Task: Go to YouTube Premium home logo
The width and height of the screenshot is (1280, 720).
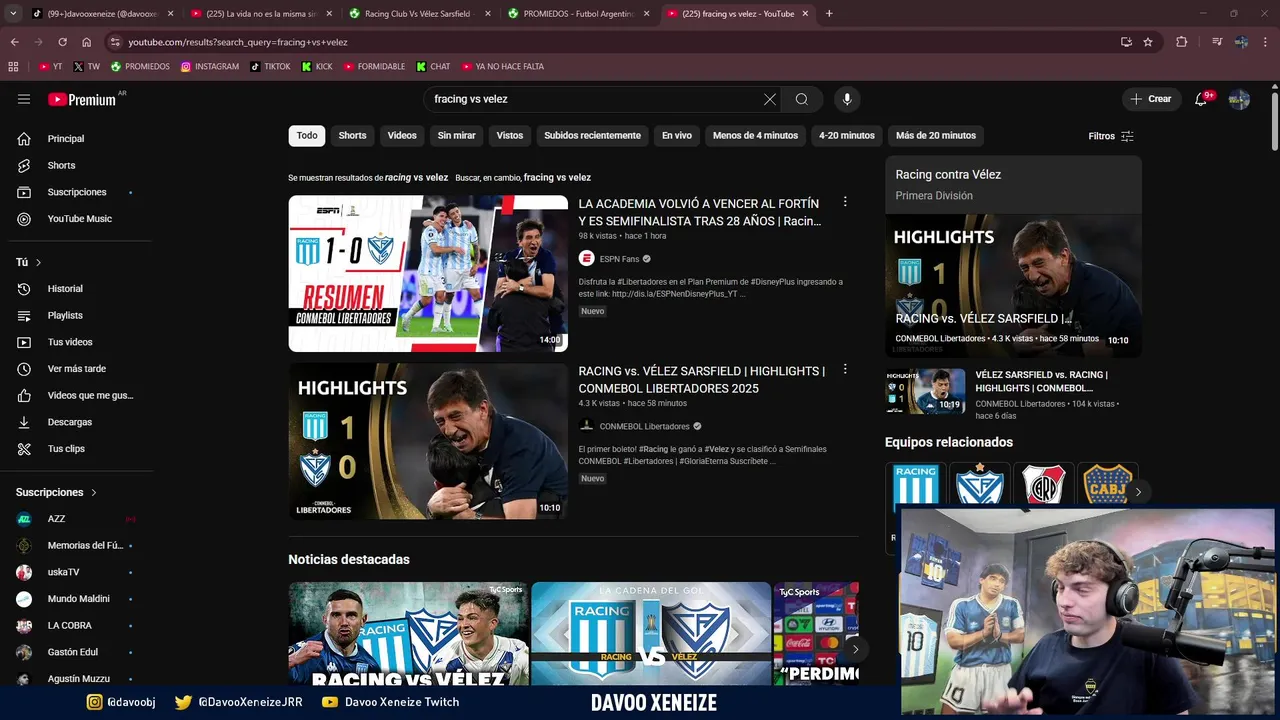Action: tap(82, 99)
